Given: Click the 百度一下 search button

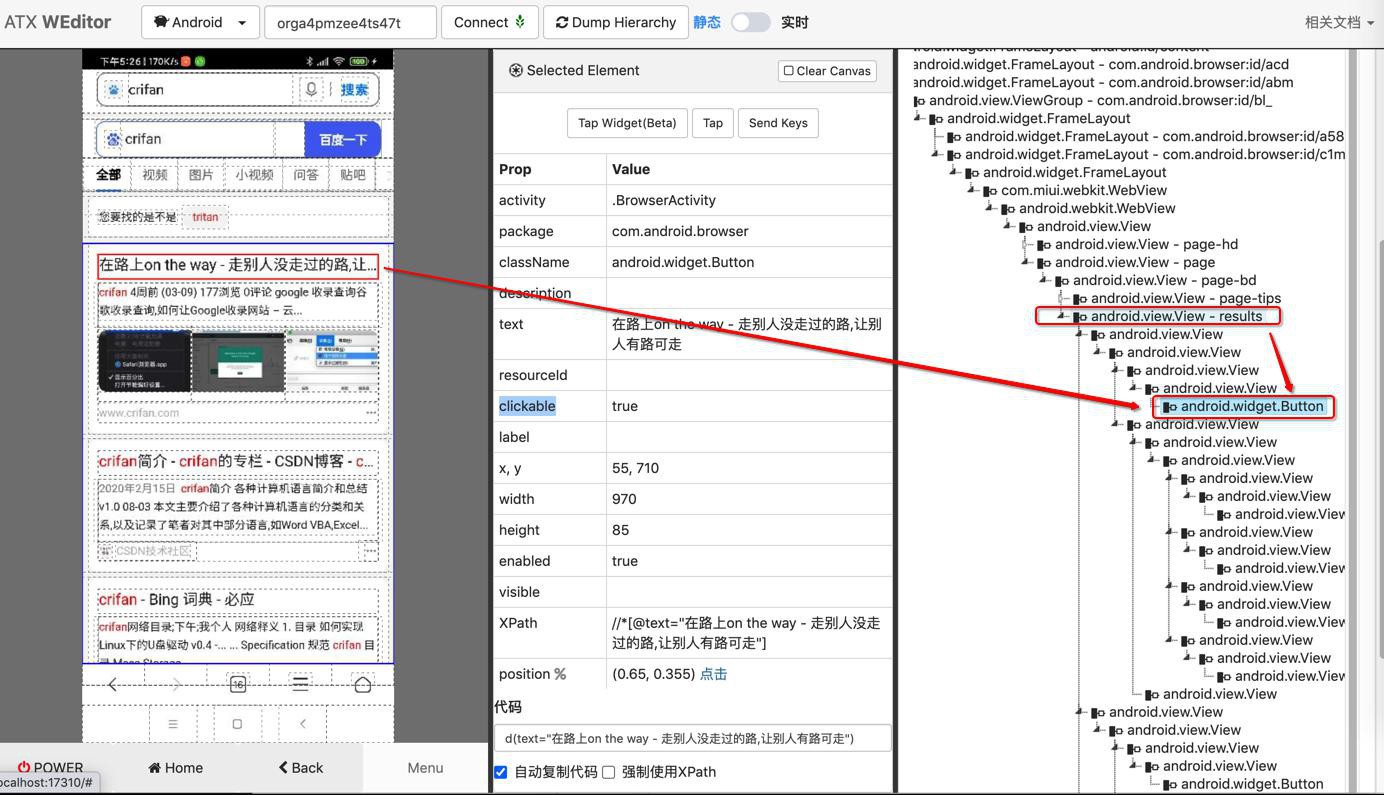Looking at the screenshot, I should (342, 139).
